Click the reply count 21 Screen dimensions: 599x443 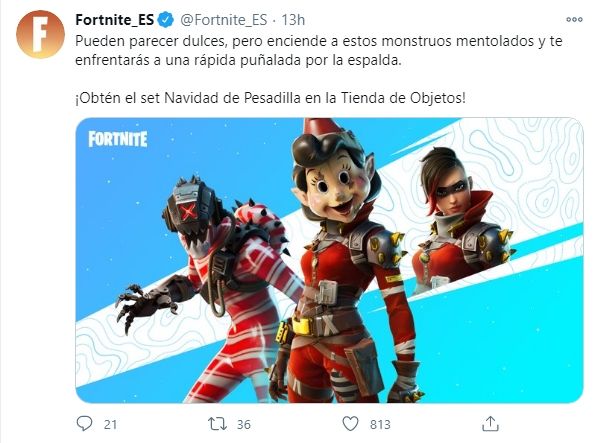[110, 424]
